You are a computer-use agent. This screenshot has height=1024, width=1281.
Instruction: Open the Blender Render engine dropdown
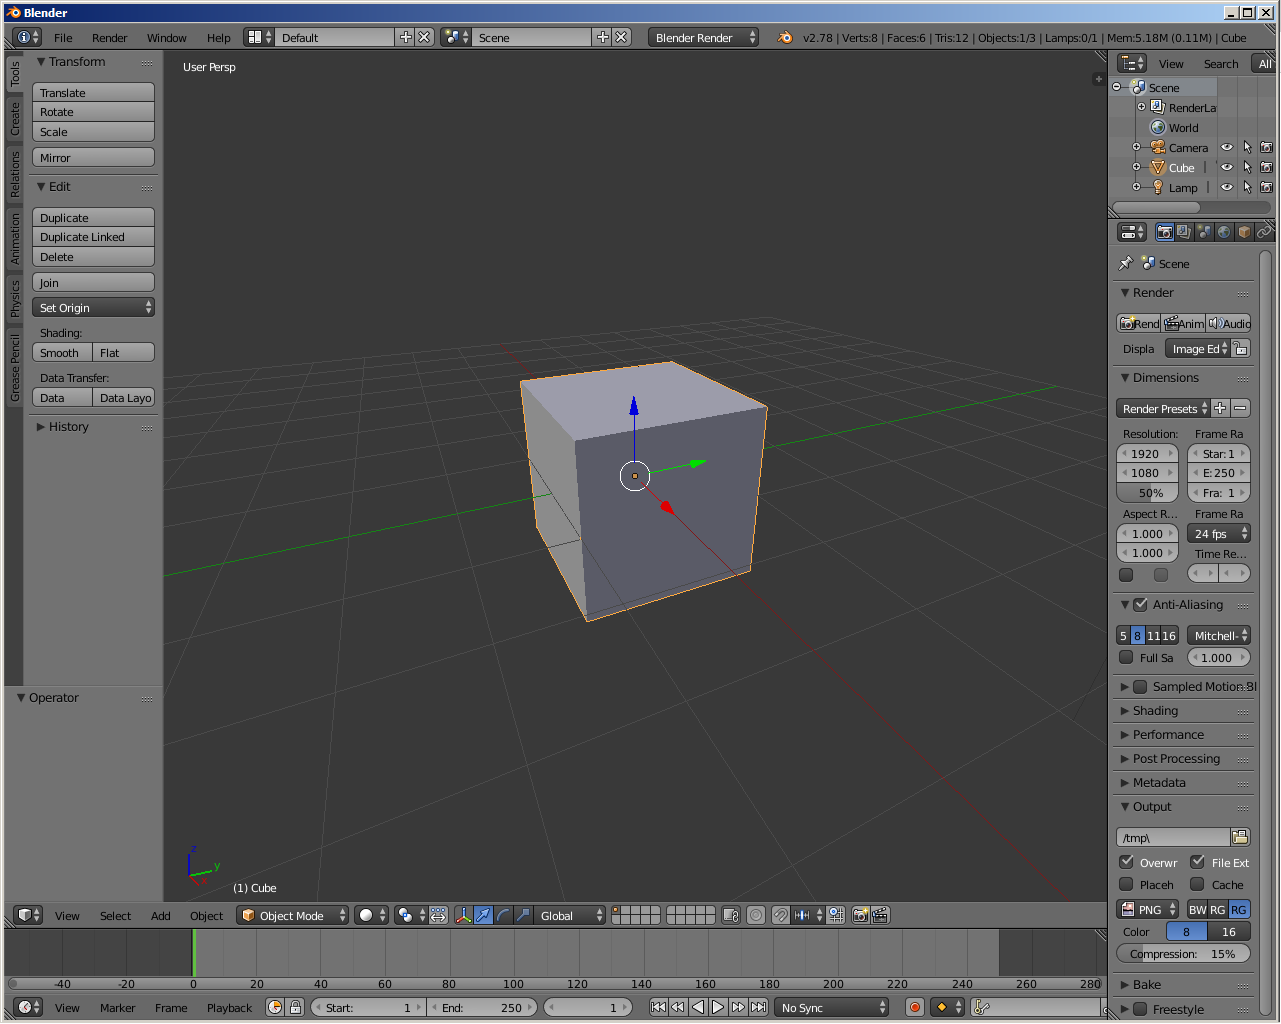tap(703, 37)
